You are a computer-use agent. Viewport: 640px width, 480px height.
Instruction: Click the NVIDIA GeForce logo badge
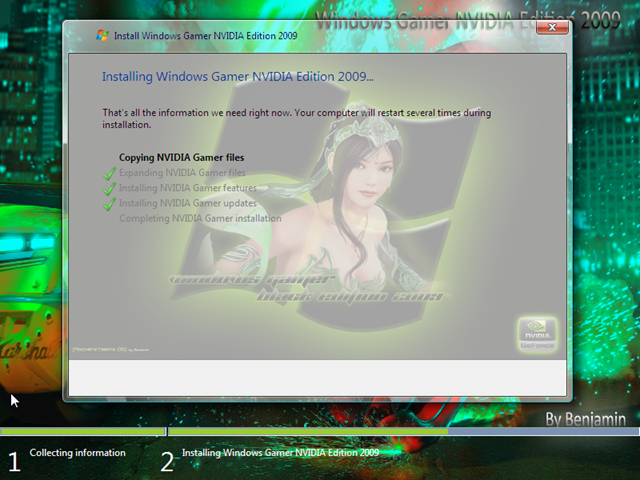[x=537, y=335]
